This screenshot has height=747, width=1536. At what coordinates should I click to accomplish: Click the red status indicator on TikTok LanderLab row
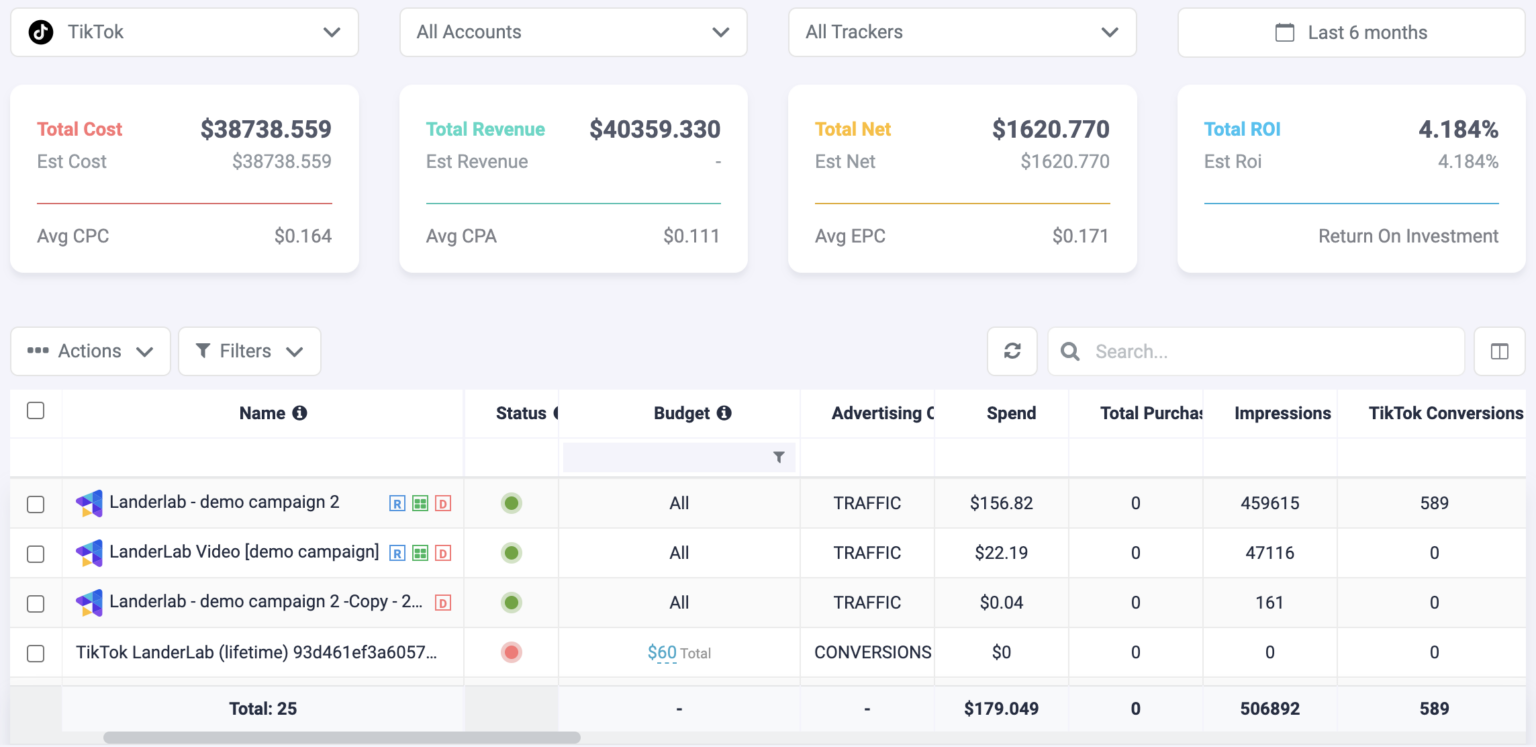pos(511,652)
